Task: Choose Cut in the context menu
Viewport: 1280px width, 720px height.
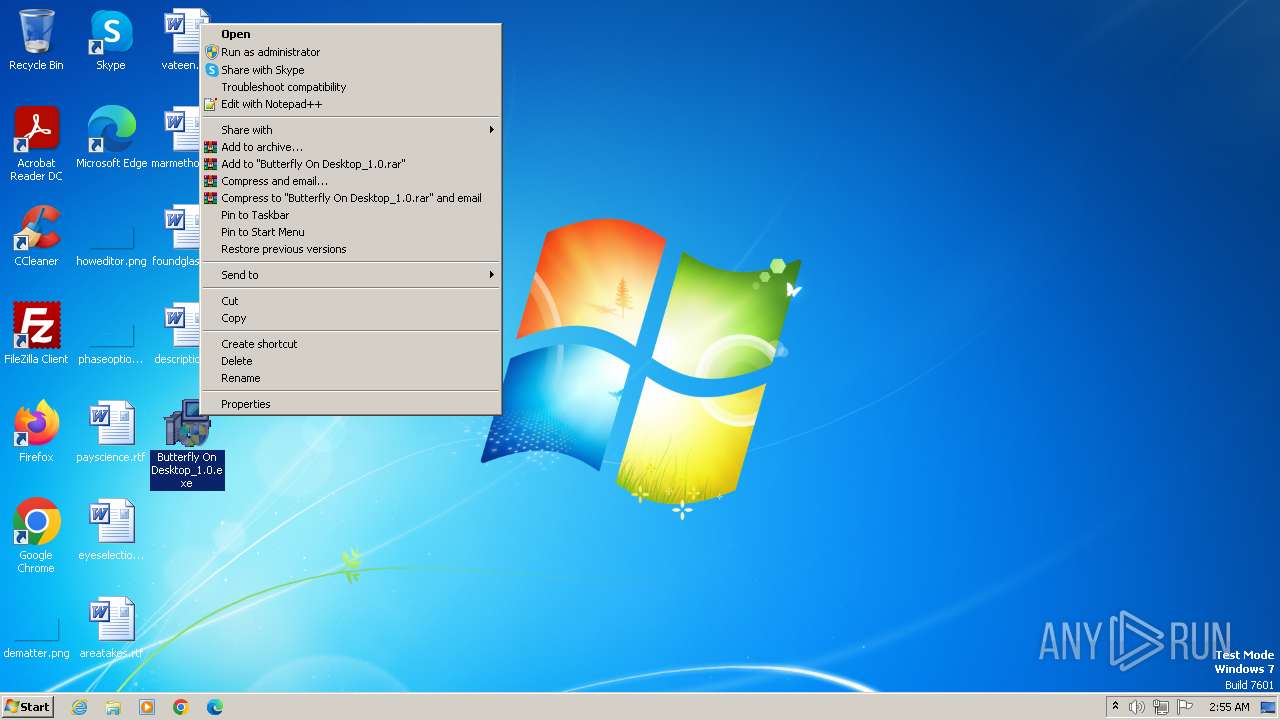Action: [x=351, y=301]
